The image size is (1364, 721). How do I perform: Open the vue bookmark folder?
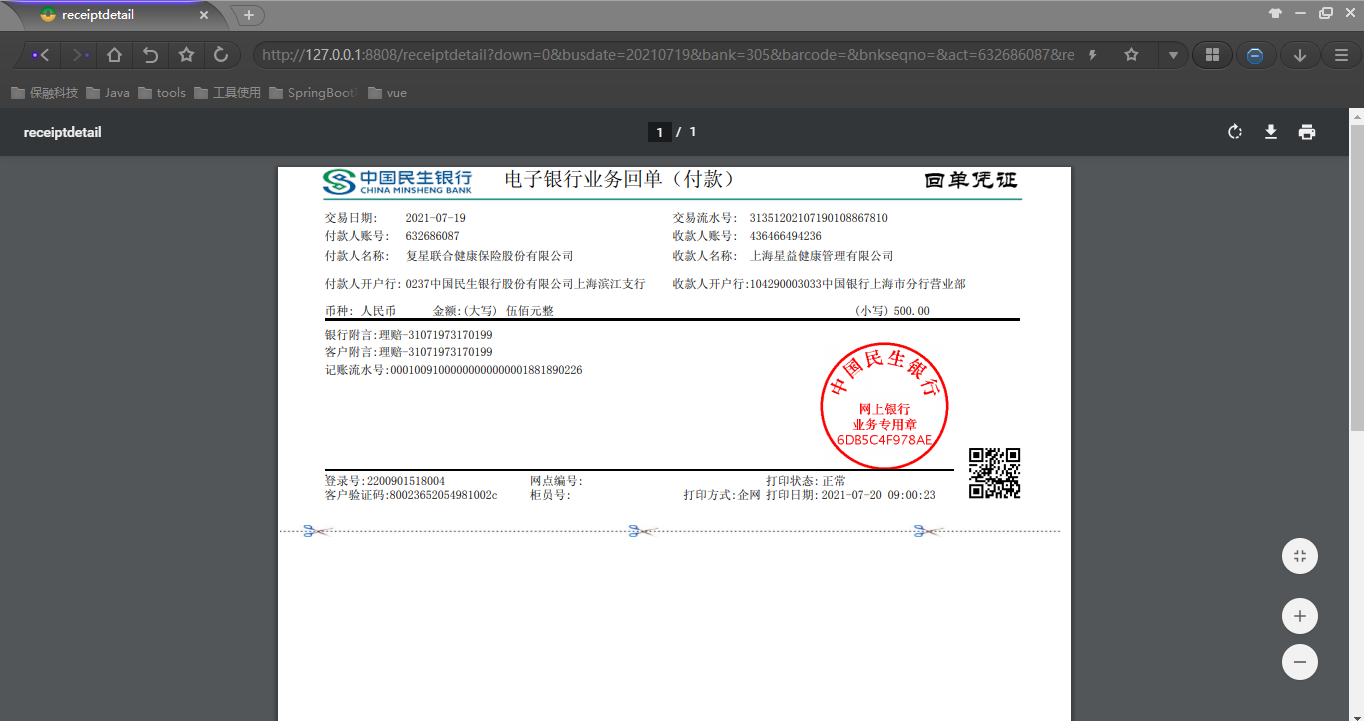pyautogui.click(x=388, y=93)
